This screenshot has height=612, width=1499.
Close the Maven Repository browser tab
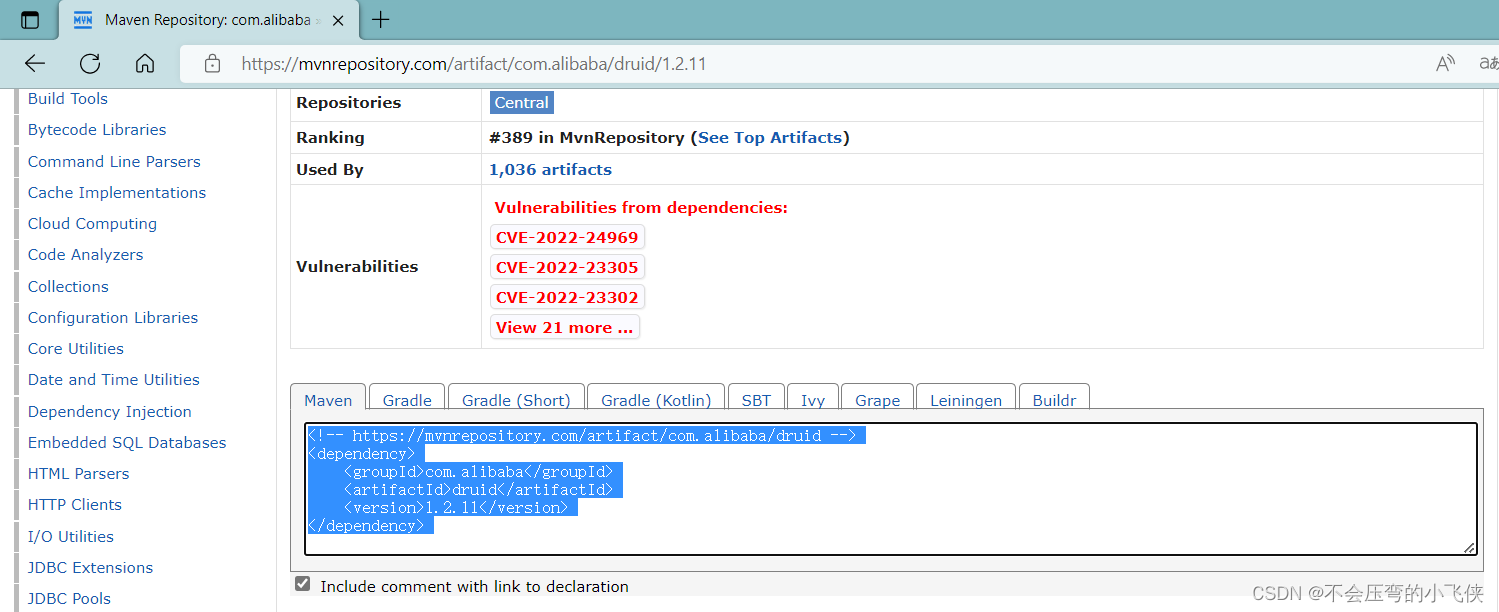pos(339,20)
